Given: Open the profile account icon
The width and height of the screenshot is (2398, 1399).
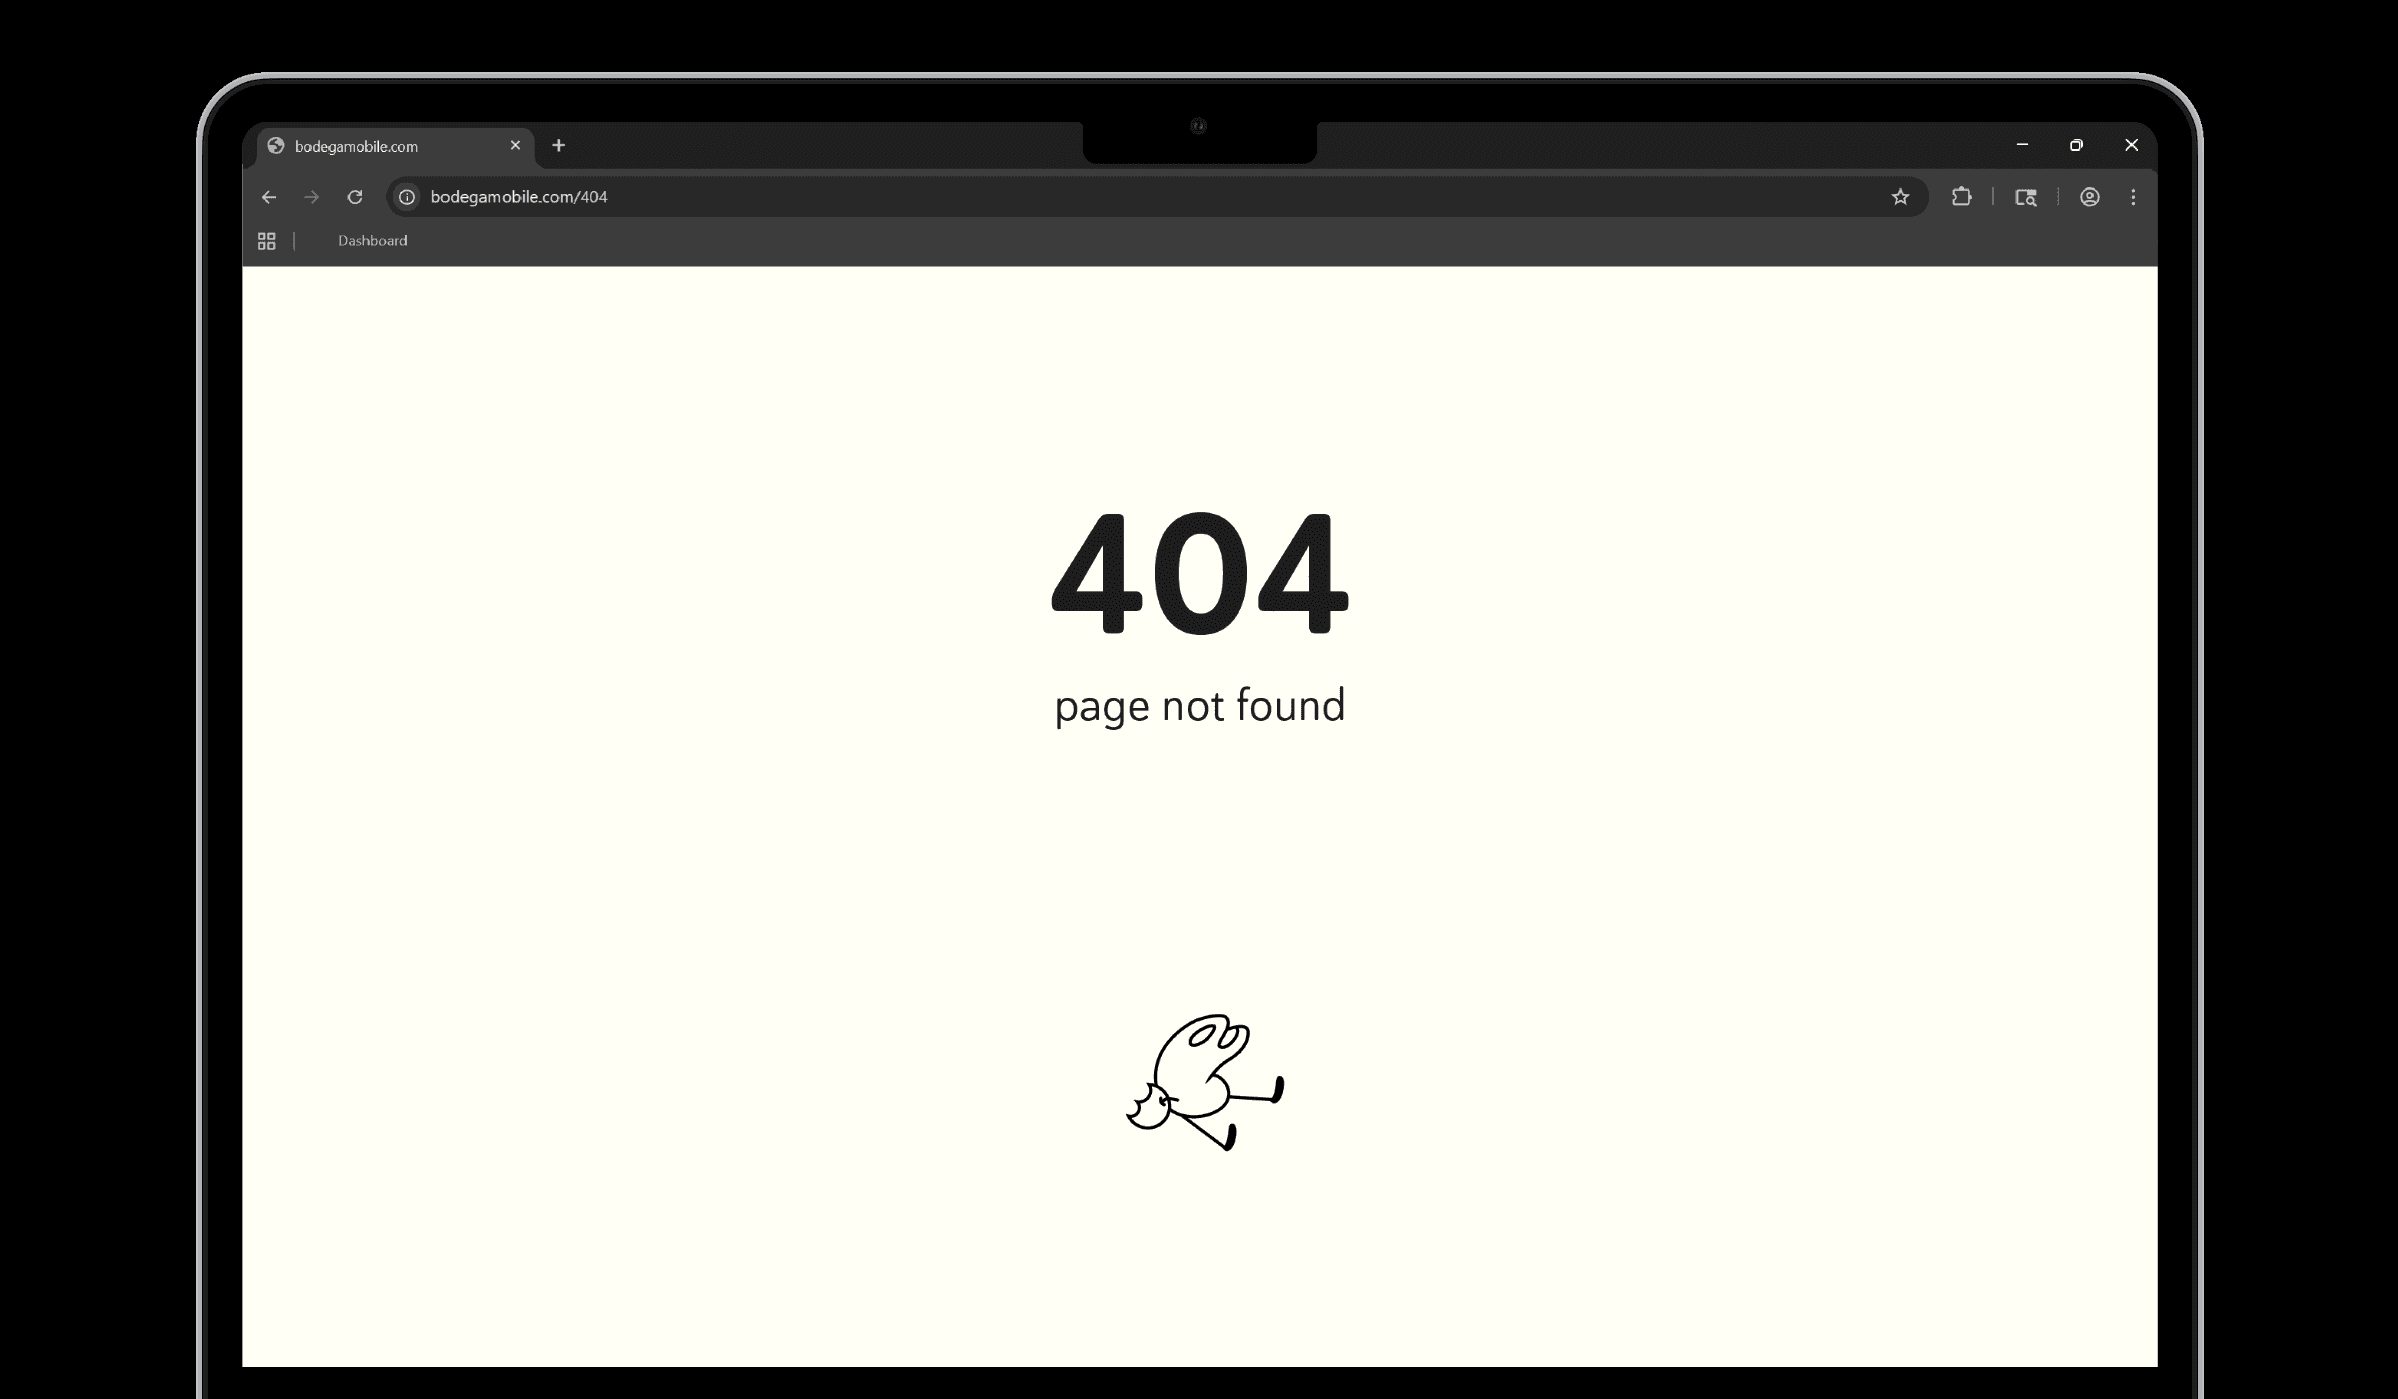Looking at the screenshot, I should [x=2089, y=197].
